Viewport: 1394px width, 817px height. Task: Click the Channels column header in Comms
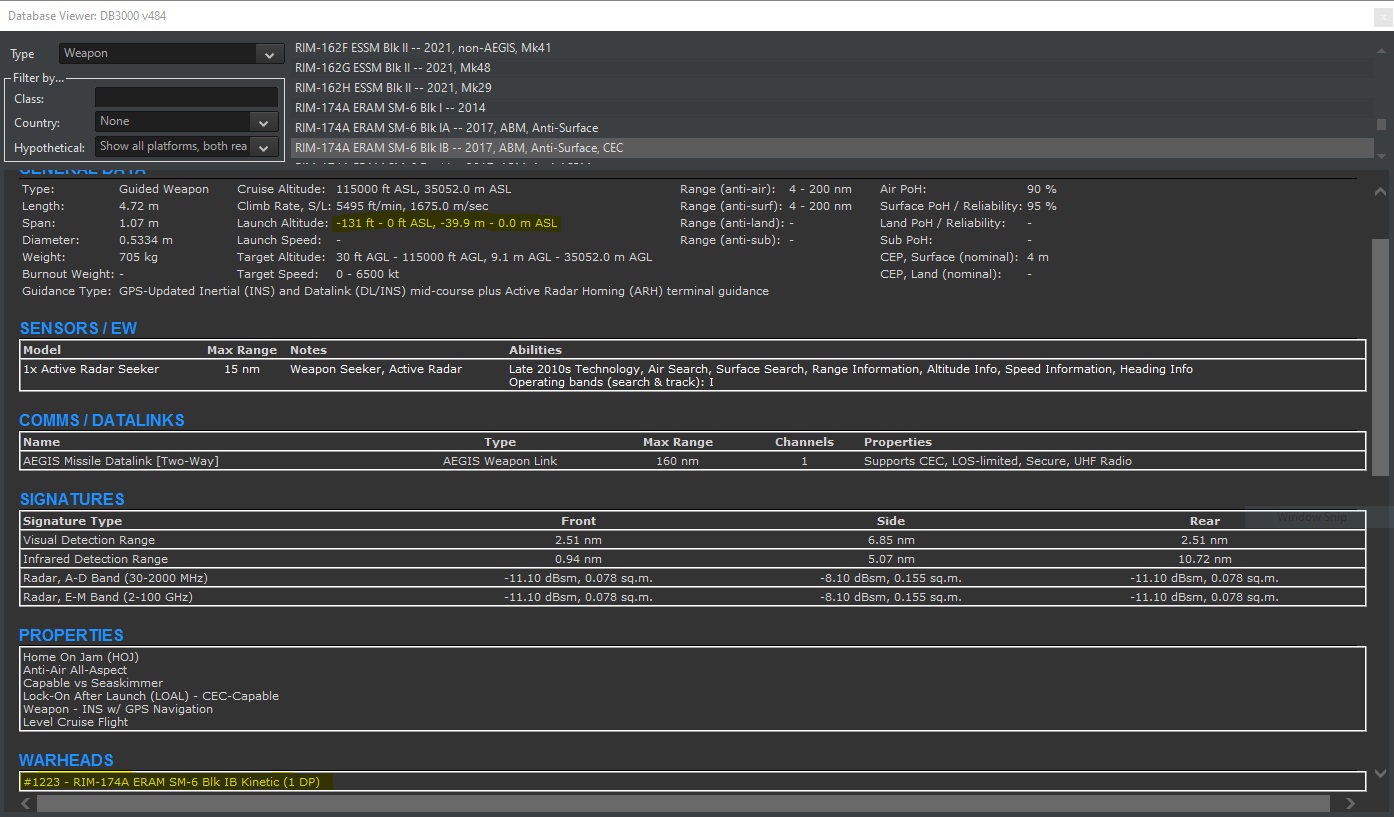tap(804, 442)
